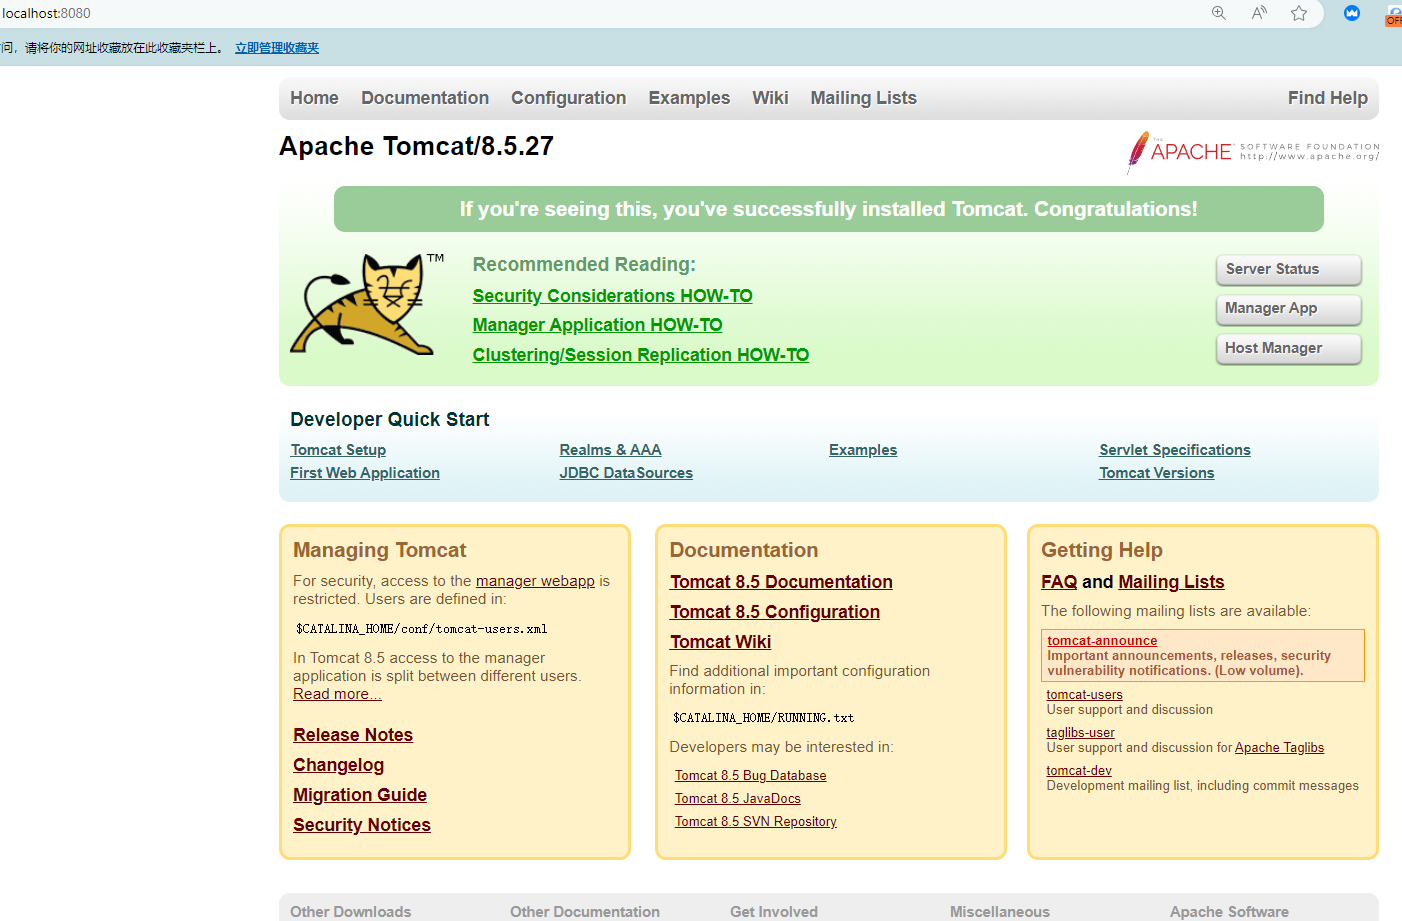Viewport: 1402px width, 921px height.
Task: Click the read aloud icon in address bar
Action: [1259, 13]
